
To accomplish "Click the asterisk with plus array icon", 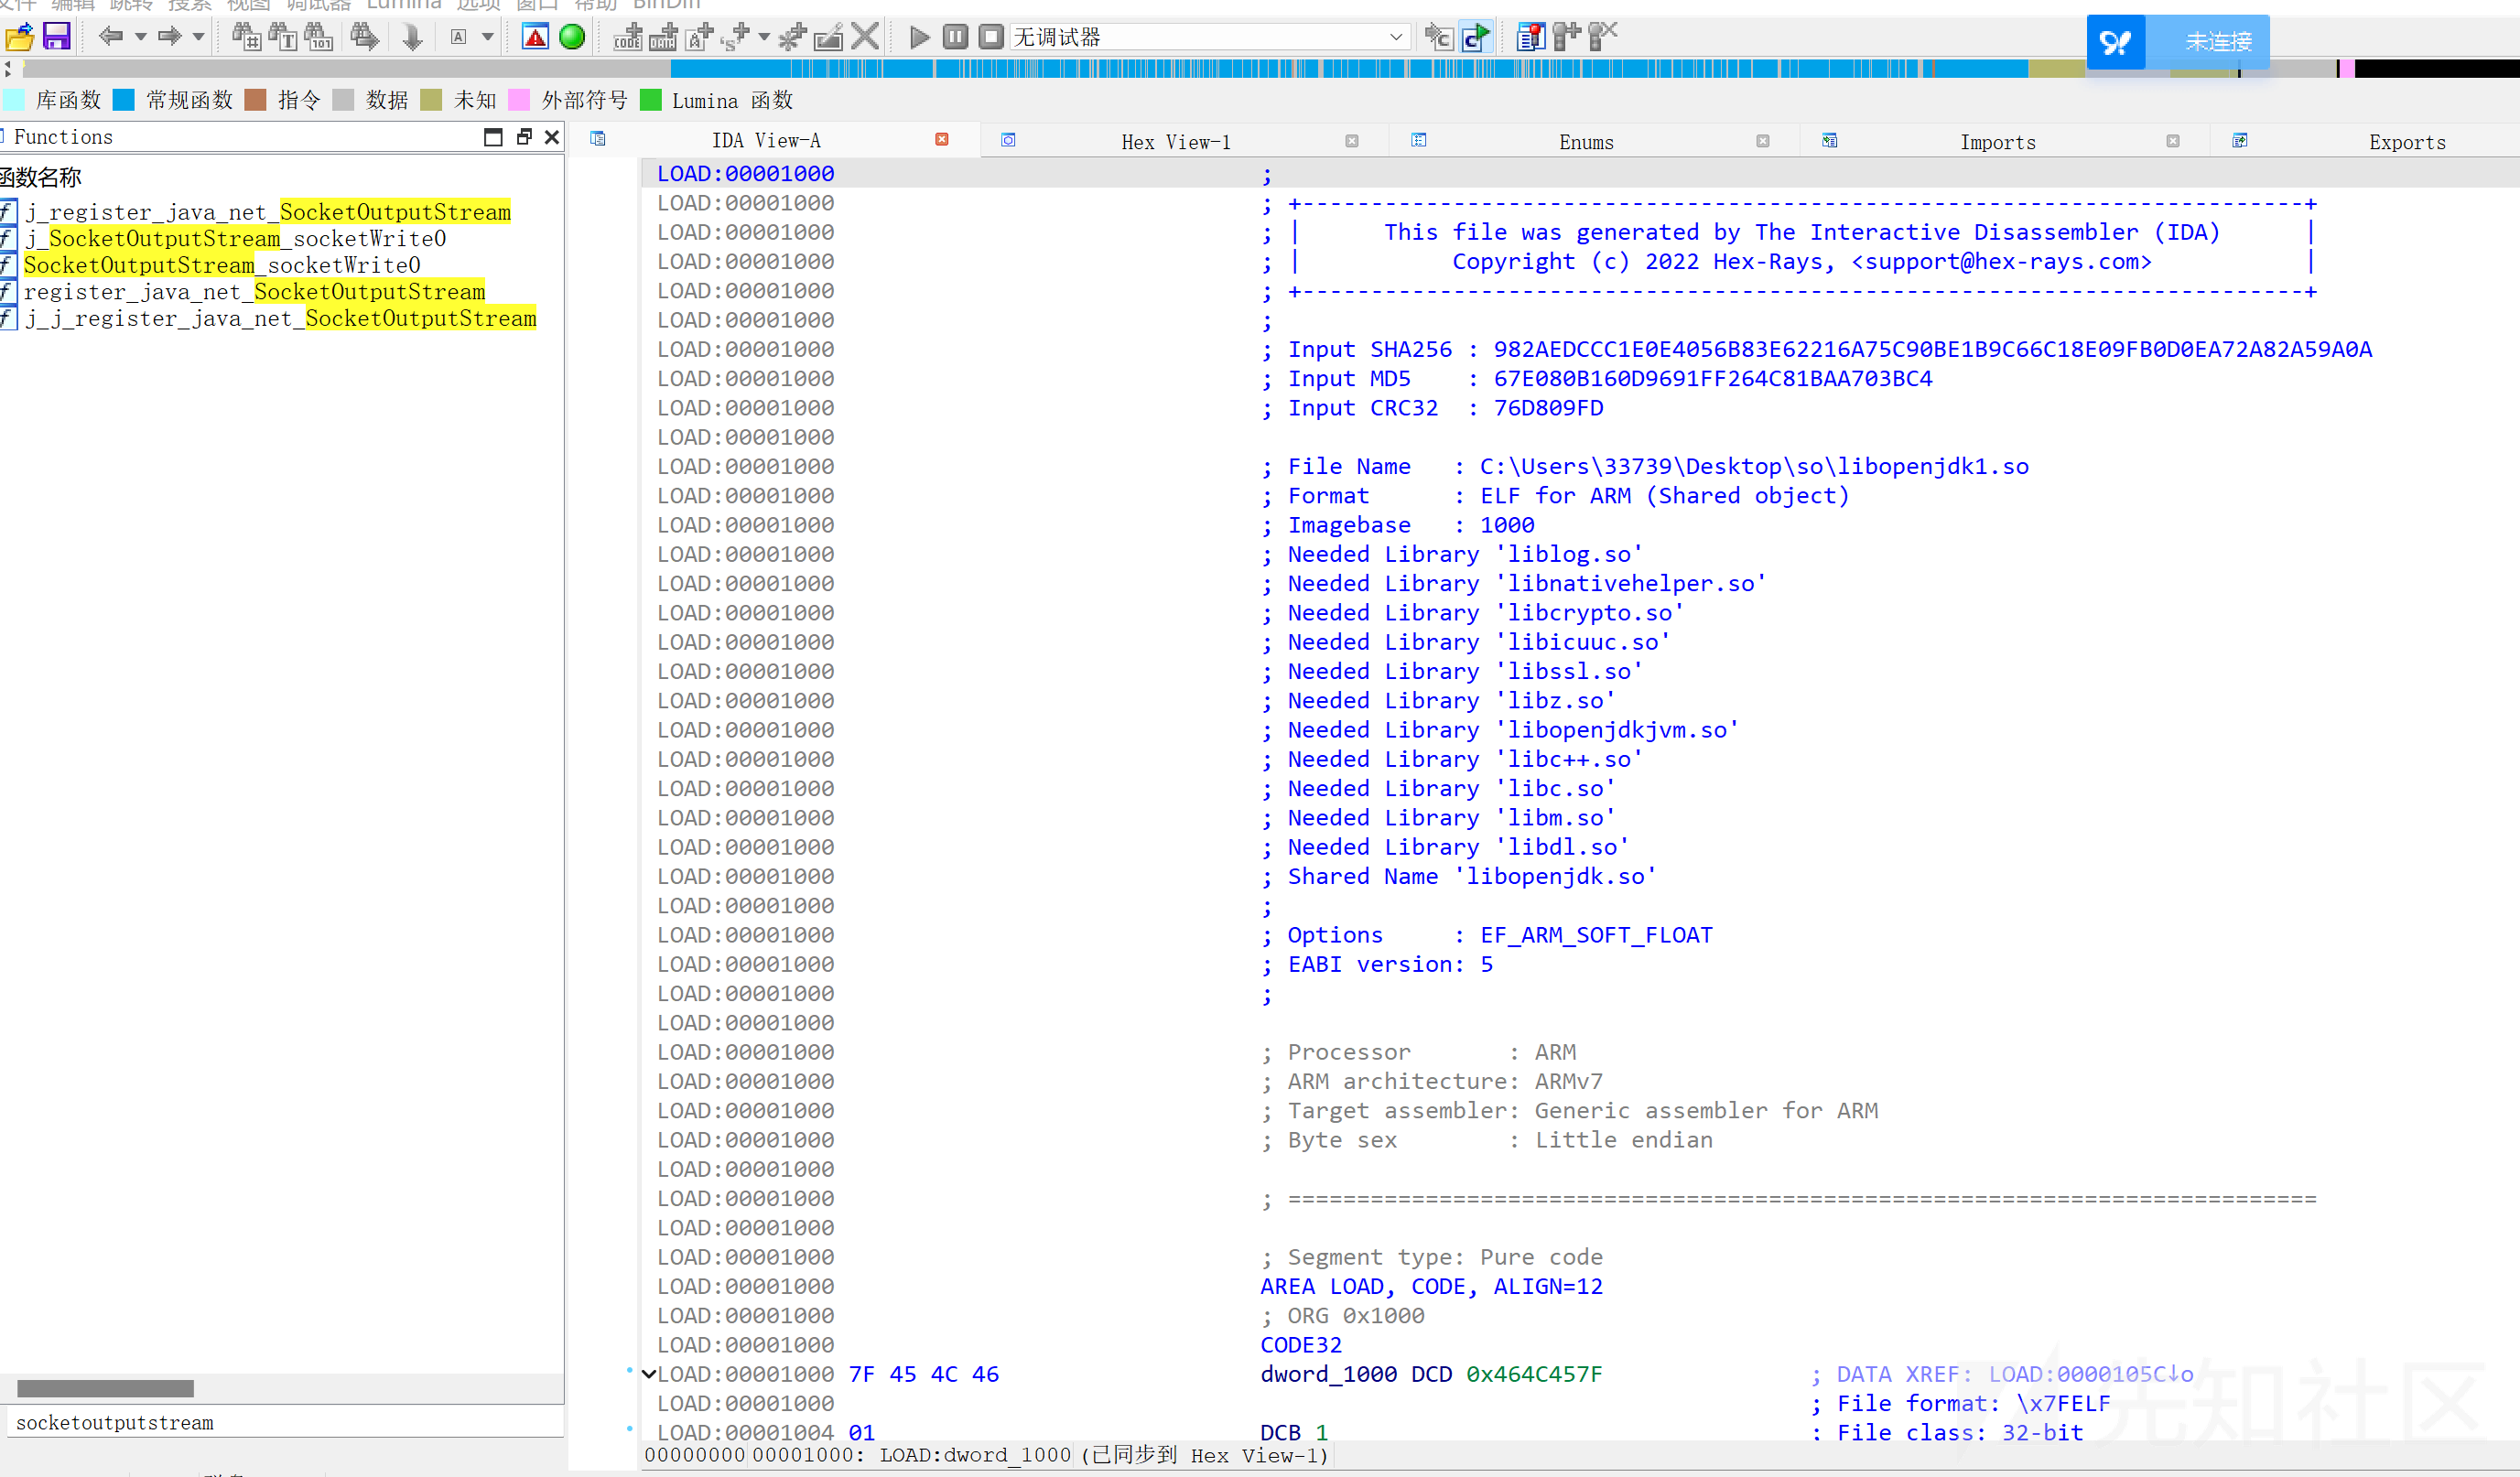I will tap(792, 38).
